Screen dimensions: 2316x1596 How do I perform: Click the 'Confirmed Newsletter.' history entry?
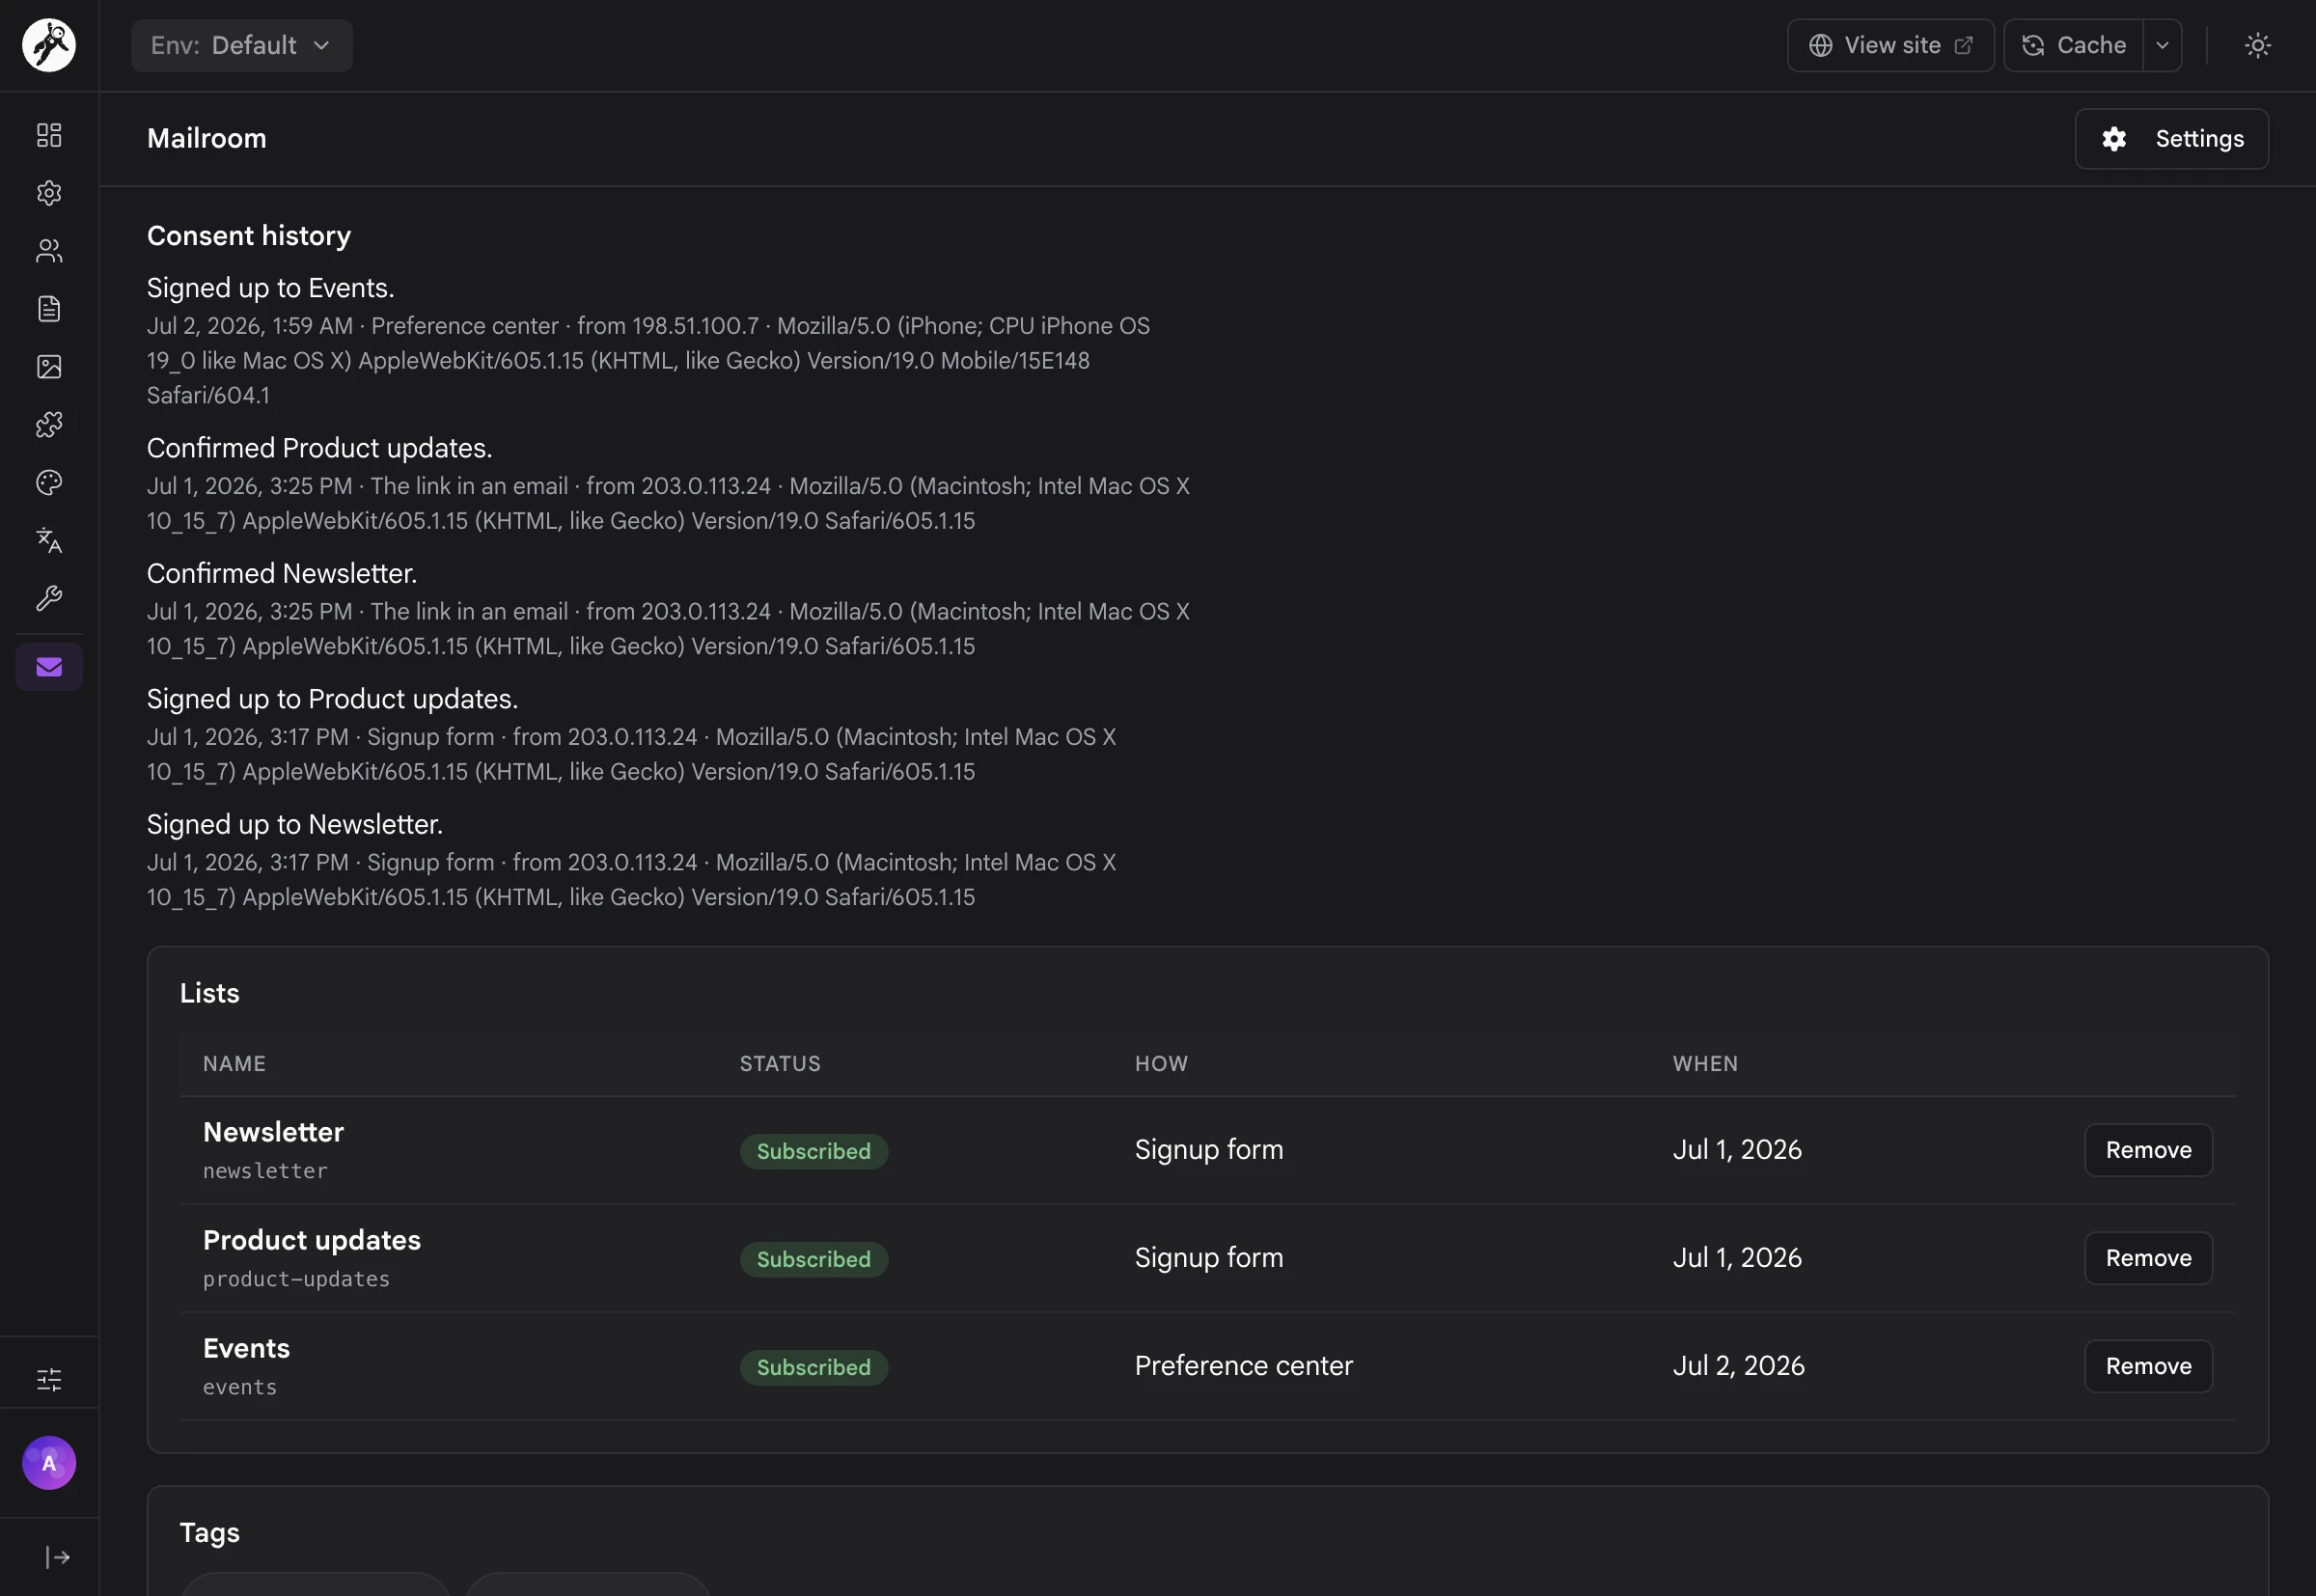[282, 573]
